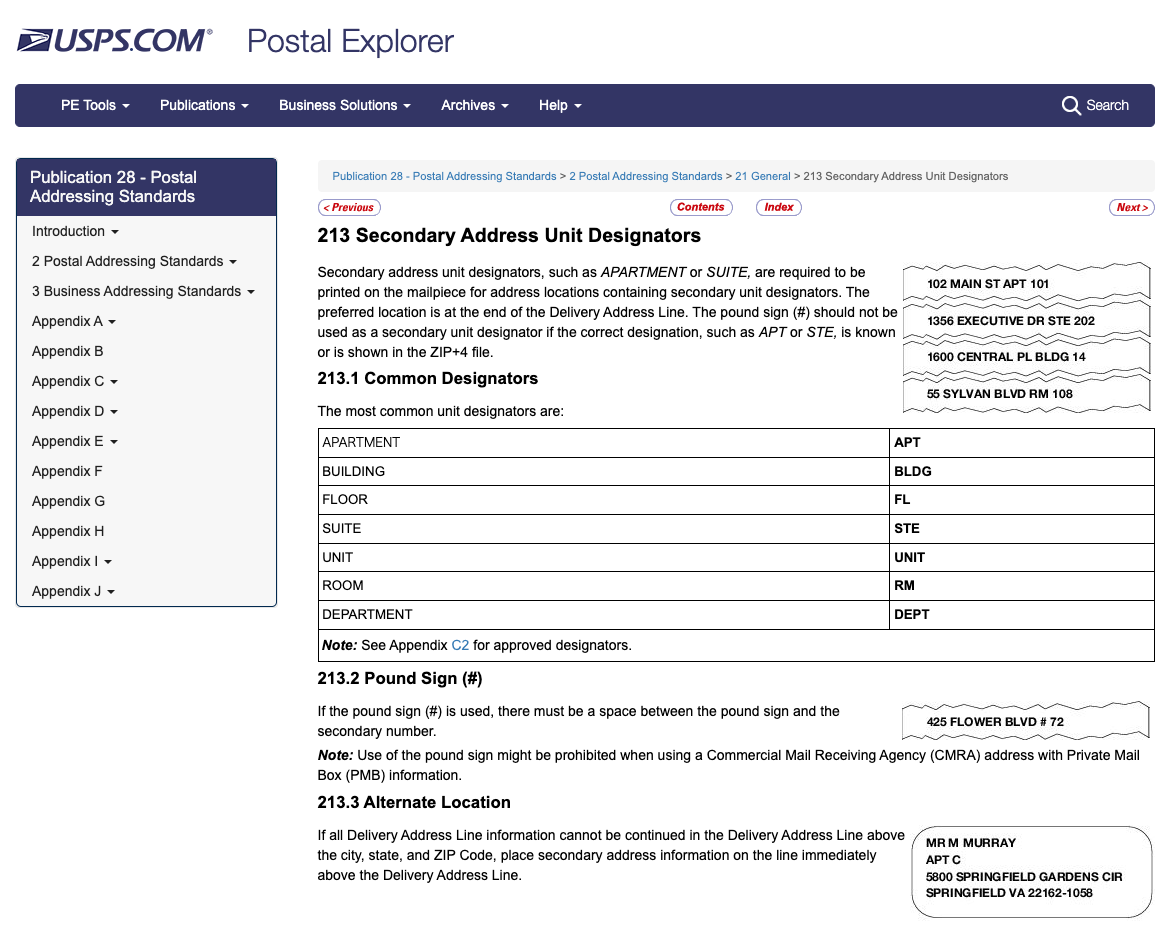This screenshot has width=1170, height=940.
Task: Click the SUITE table cell
Action: click(x=604, y=528)
